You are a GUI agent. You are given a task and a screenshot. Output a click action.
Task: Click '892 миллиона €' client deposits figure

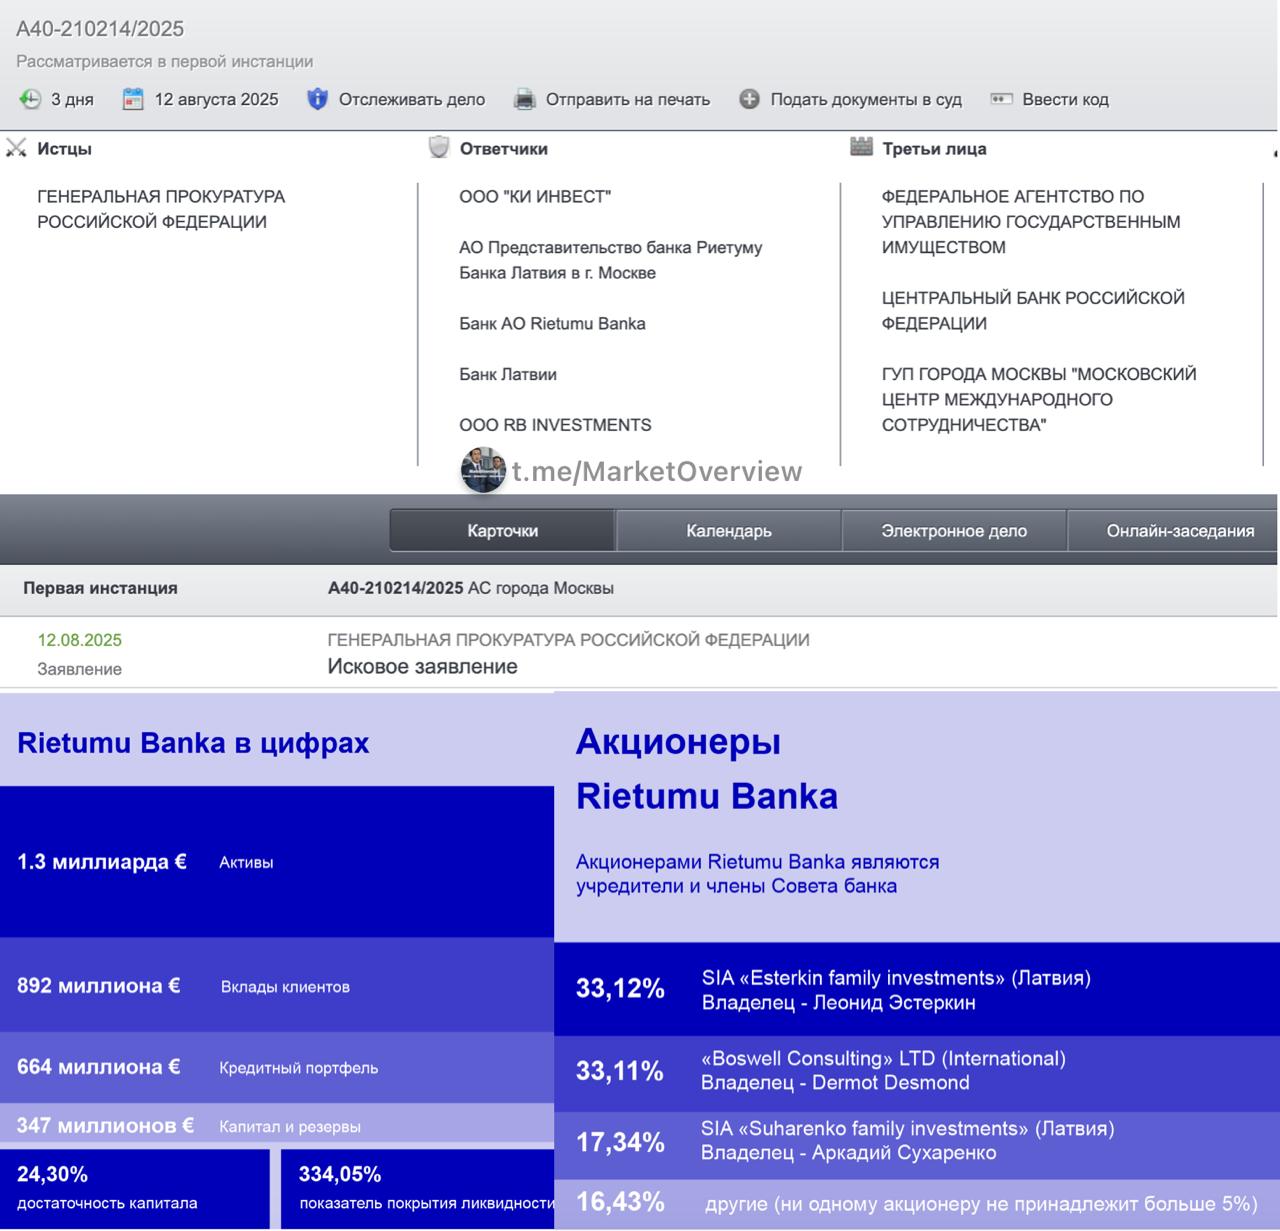[98, 985]
